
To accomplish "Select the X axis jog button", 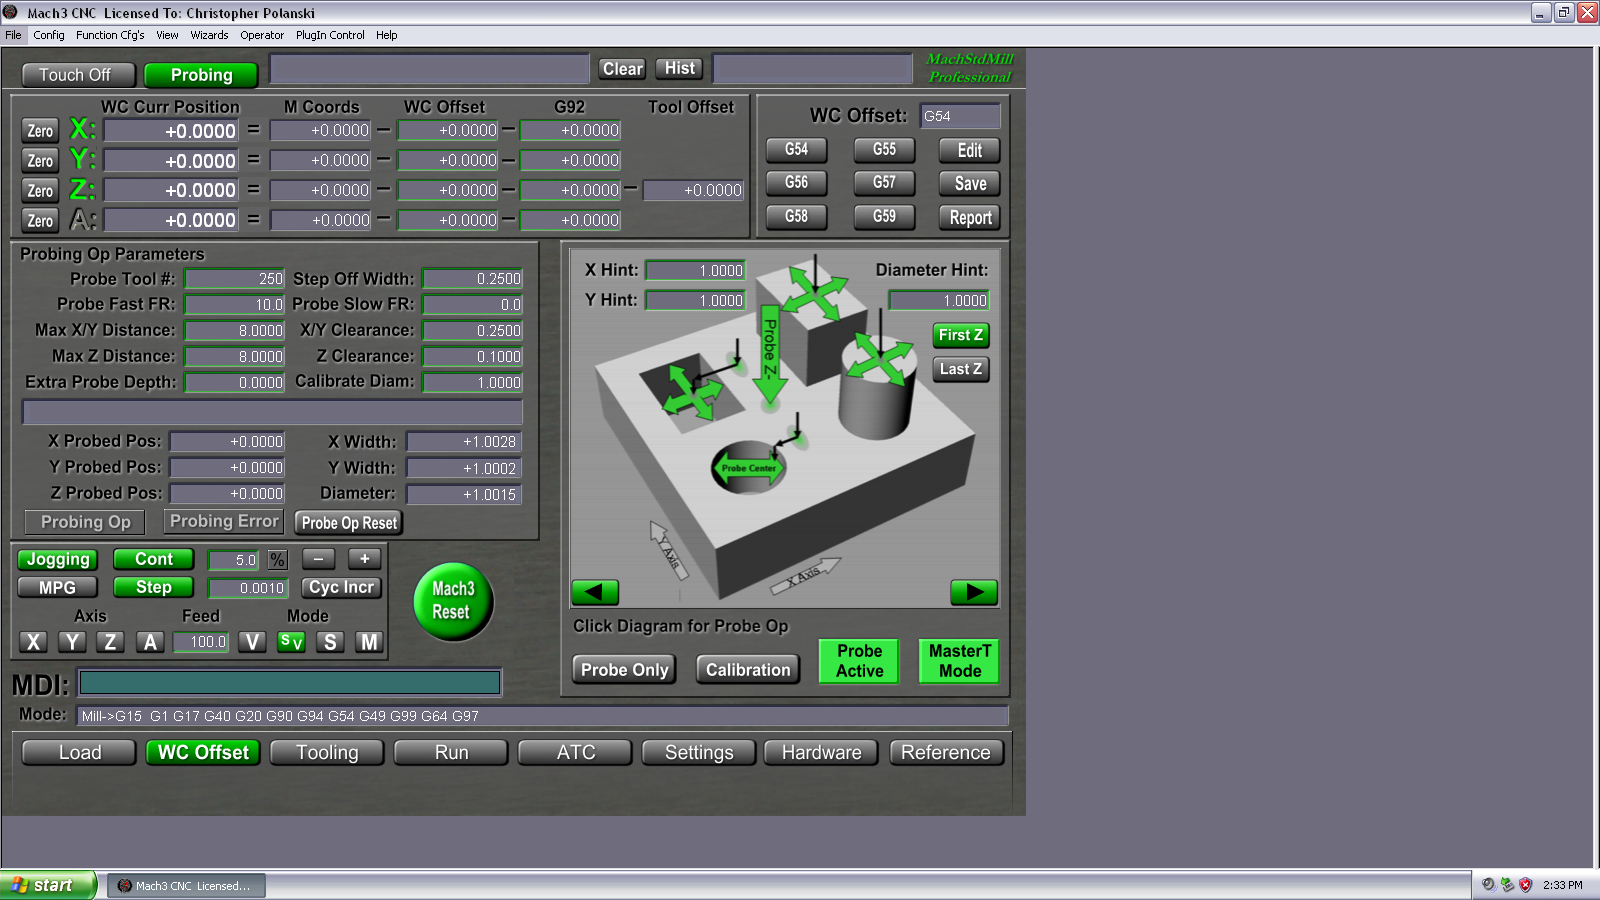I will 34,642.
